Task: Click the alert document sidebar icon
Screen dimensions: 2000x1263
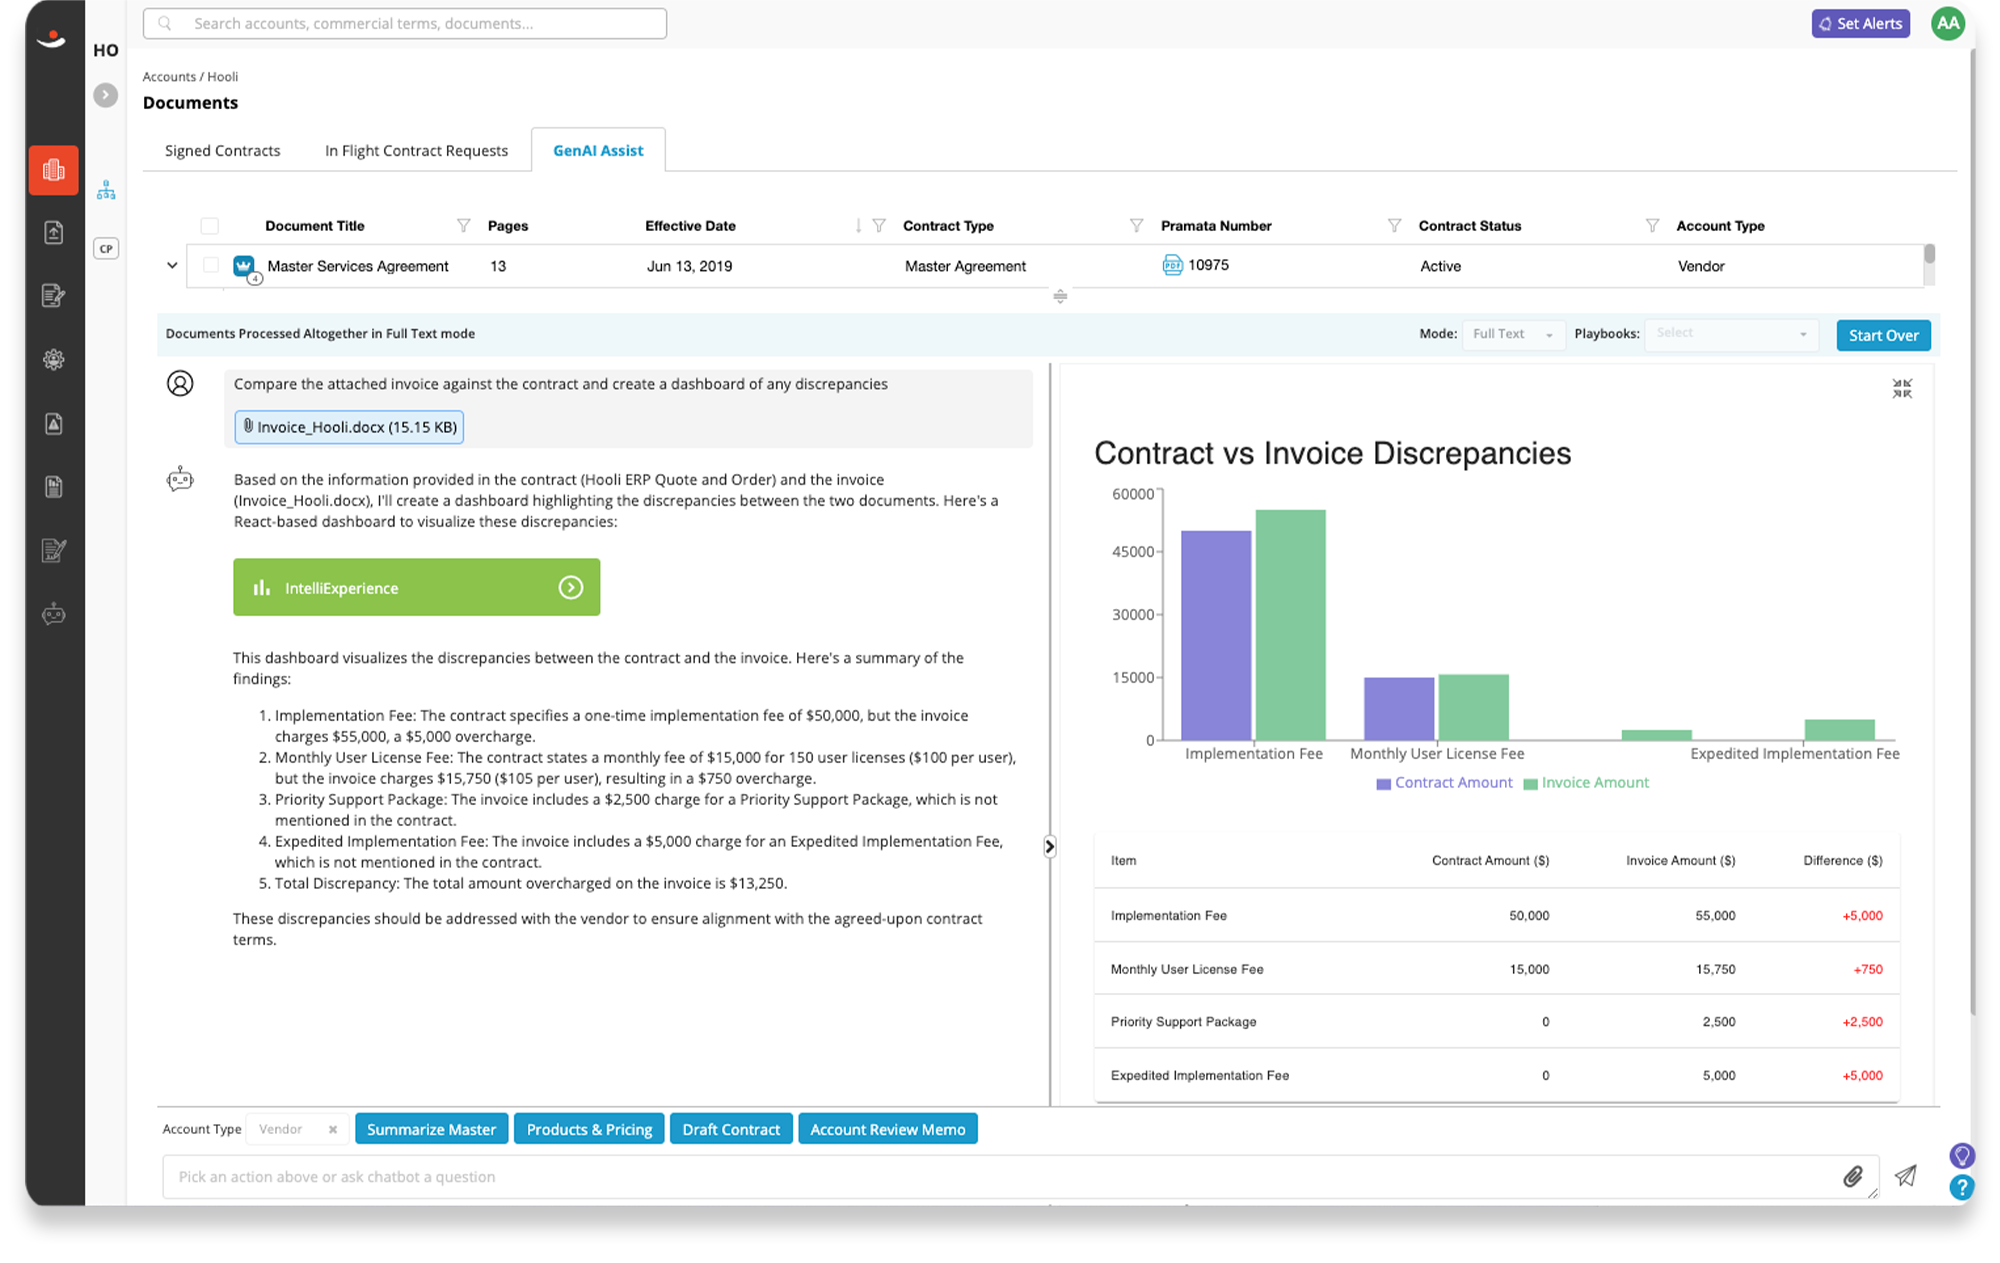Action: (54, 423)
